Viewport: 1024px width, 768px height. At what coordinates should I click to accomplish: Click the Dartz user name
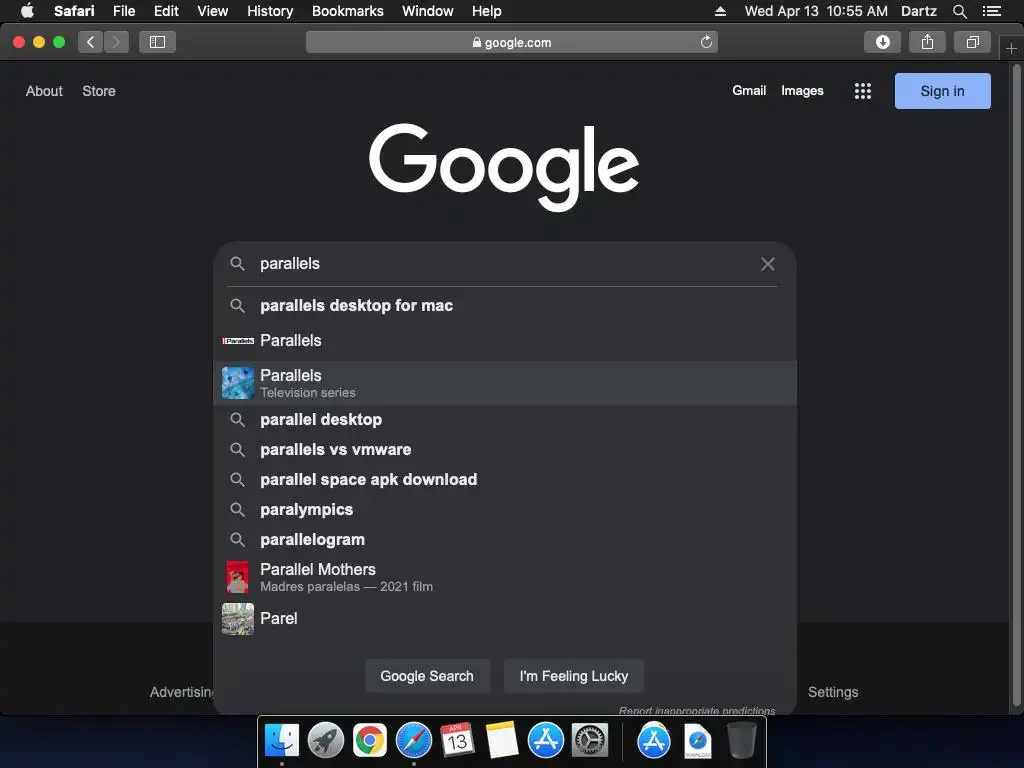(918, 11)
